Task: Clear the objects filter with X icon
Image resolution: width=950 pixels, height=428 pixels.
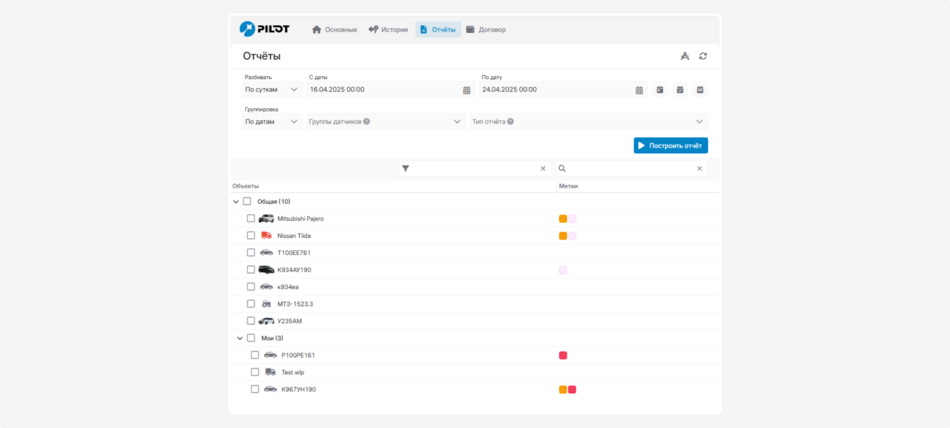Action: [543, 169]
